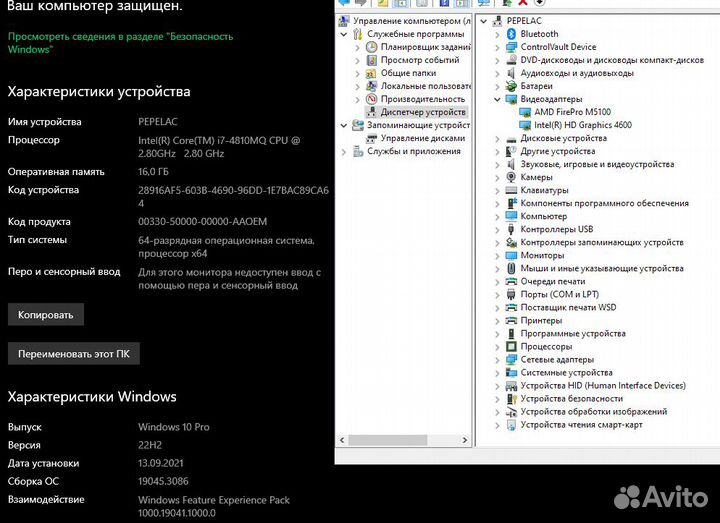Collapse the PEPELAC root node
This screenshot has width=720, height=523.
click(x=484, y=21)
